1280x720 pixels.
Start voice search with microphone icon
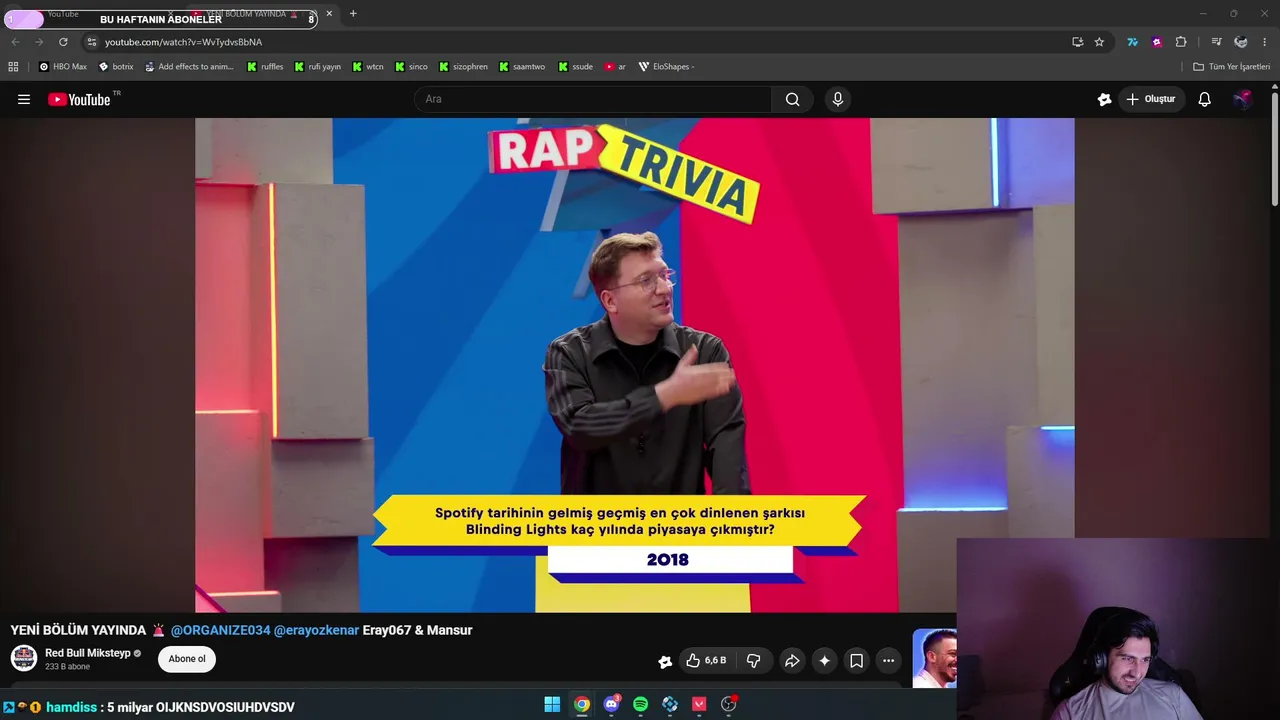tap(838, 99)
